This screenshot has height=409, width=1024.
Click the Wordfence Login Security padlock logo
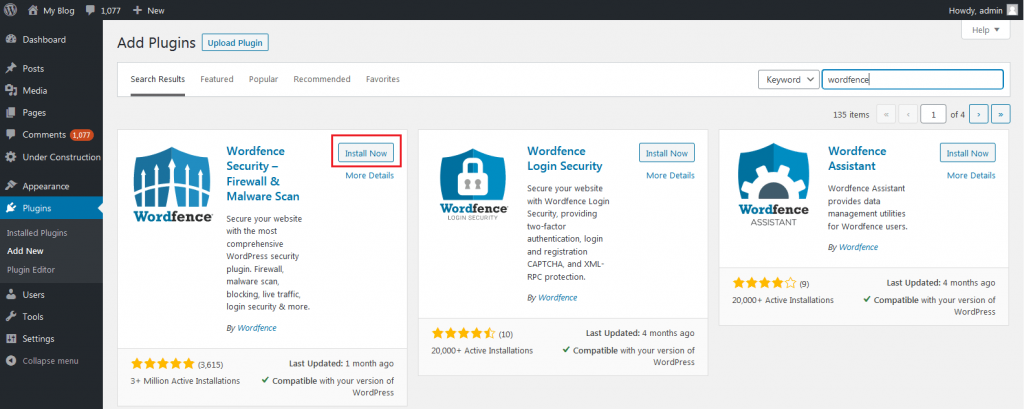tap(473, 184)
